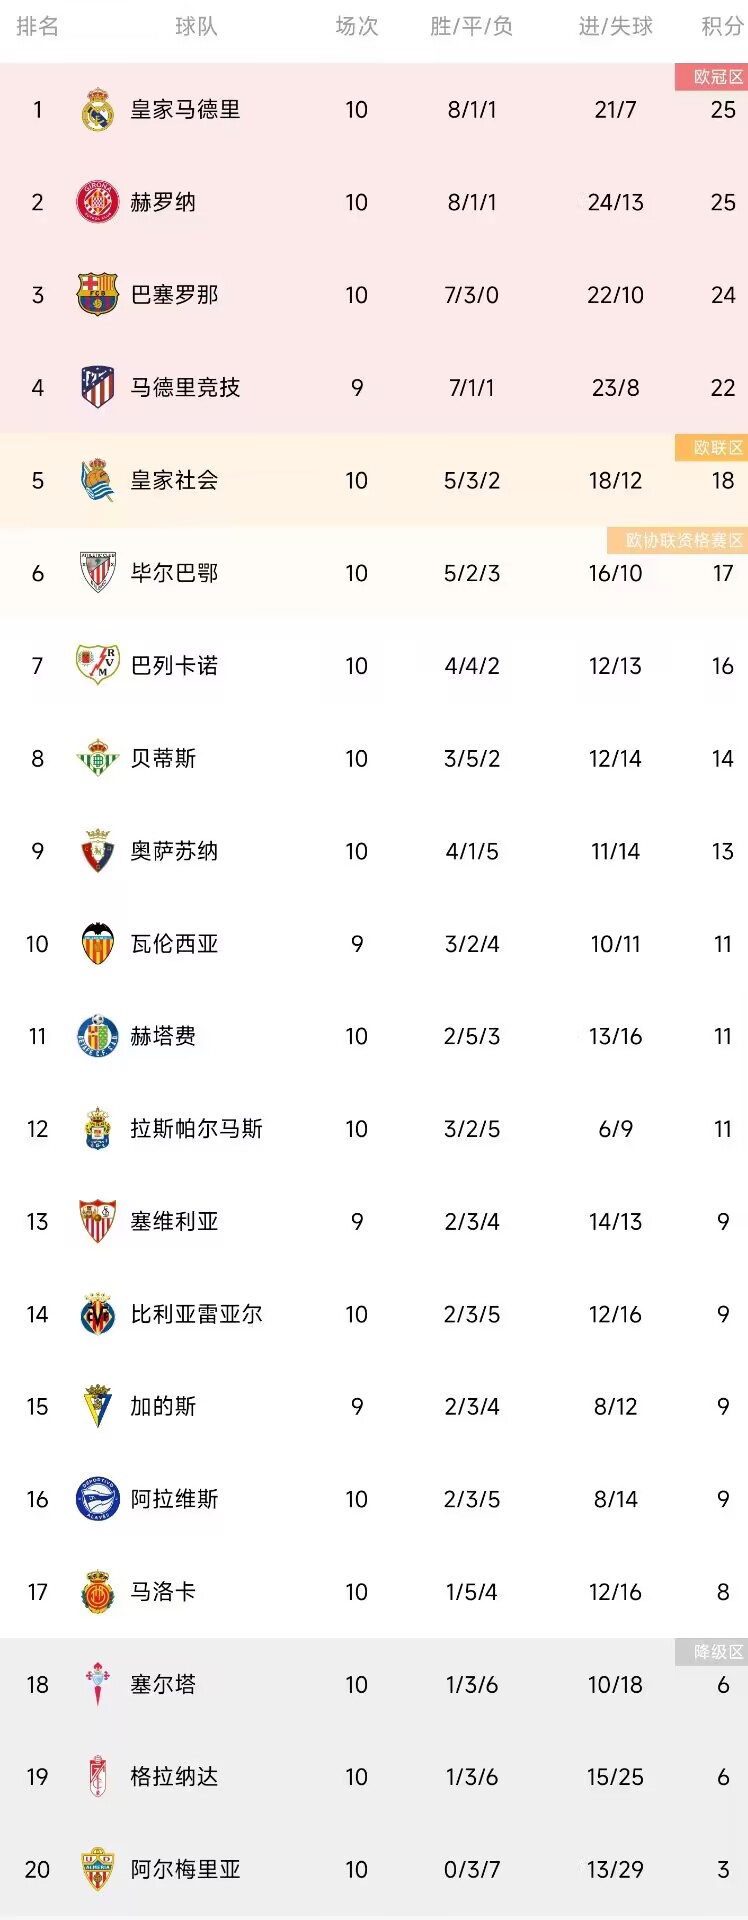Tap the 降级区 zone label

pyautogui.click(x=712, y=1651)
